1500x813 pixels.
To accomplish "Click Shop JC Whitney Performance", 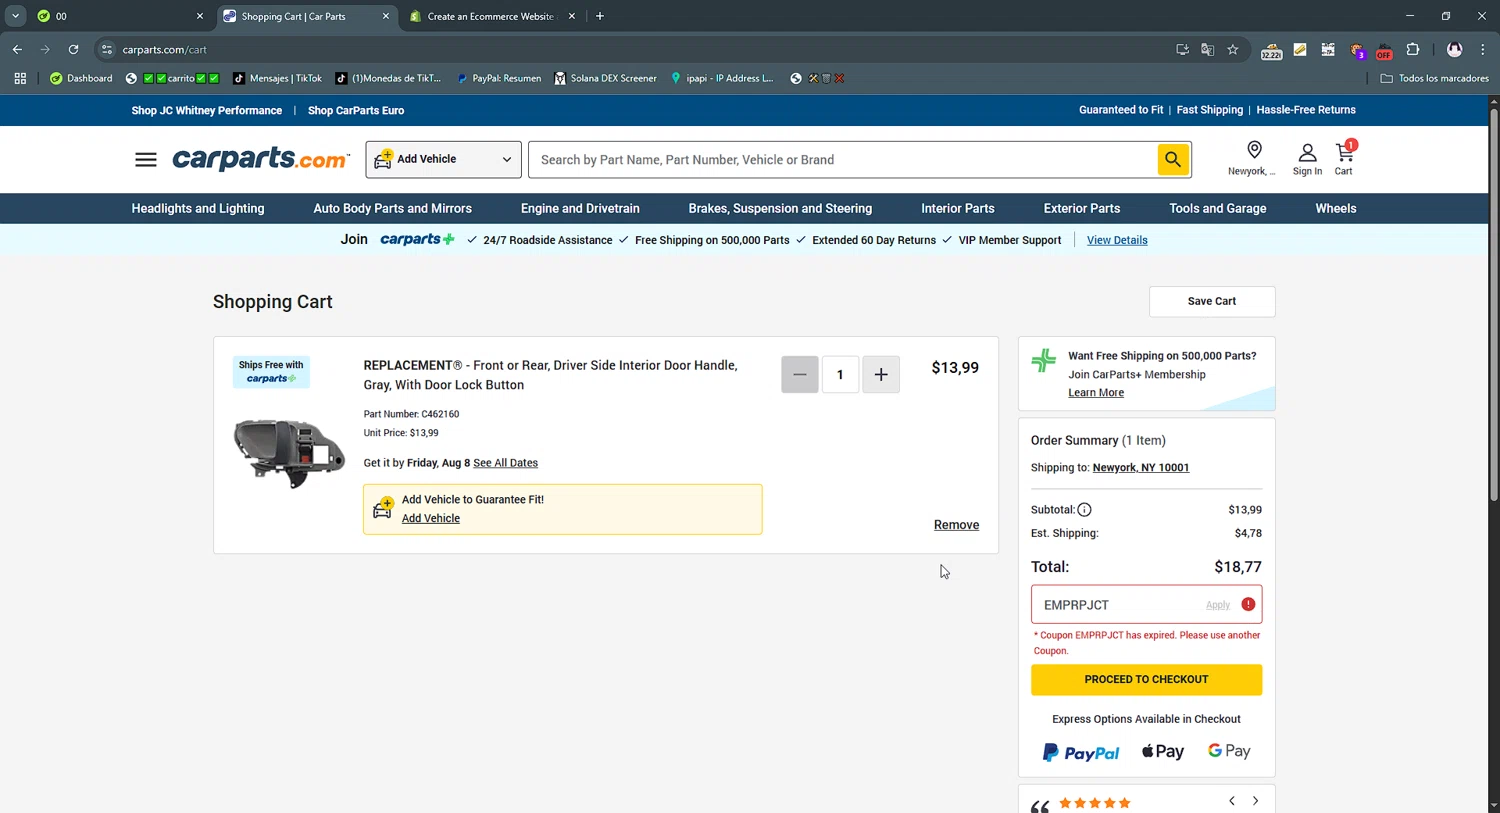I will [207, 110].
